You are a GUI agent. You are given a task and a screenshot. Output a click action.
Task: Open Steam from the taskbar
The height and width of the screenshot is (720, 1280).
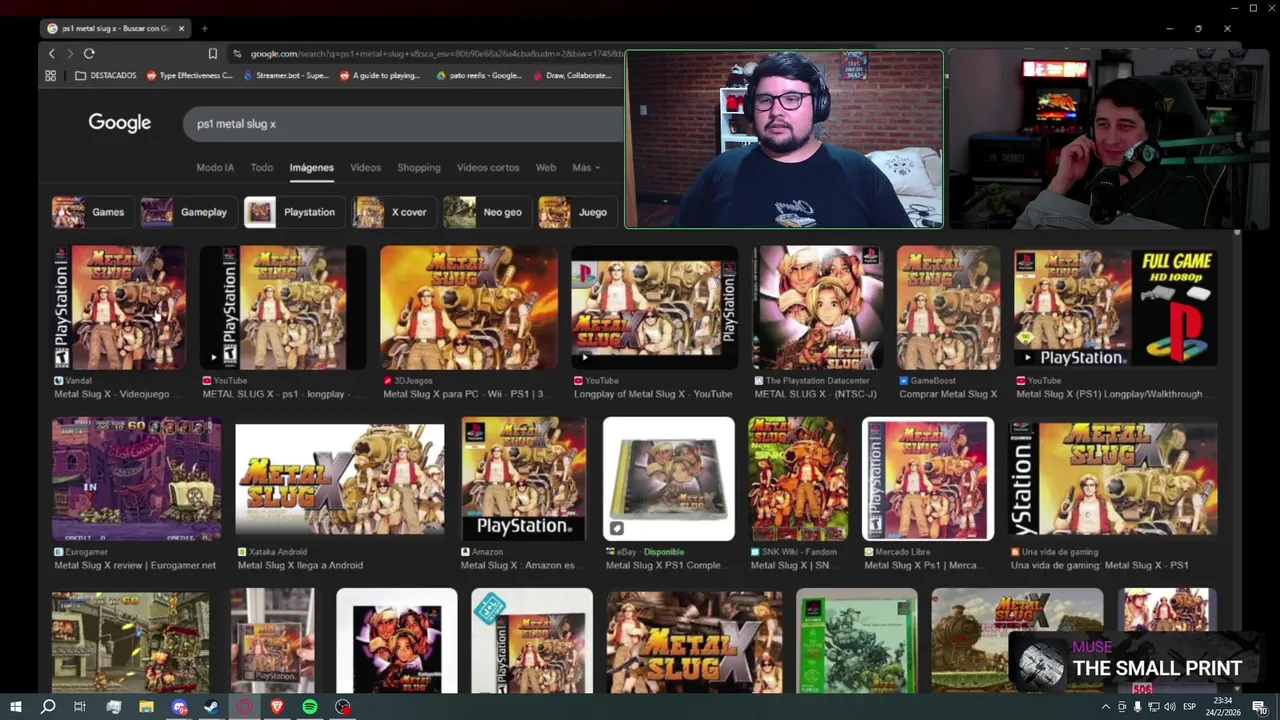coord(212,707)
